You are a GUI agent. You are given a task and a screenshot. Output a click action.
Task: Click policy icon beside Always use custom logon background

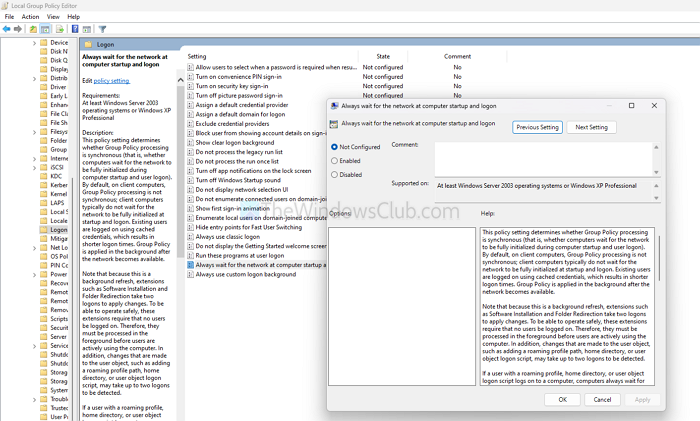[191, 274]
